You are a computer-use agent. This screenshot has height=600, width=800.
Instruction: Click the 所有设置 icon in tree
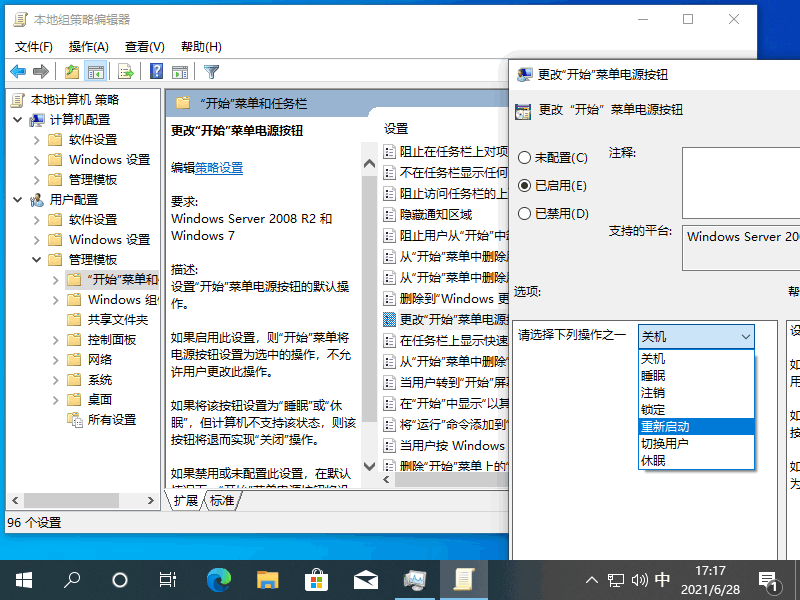click(x=74, y=420)
